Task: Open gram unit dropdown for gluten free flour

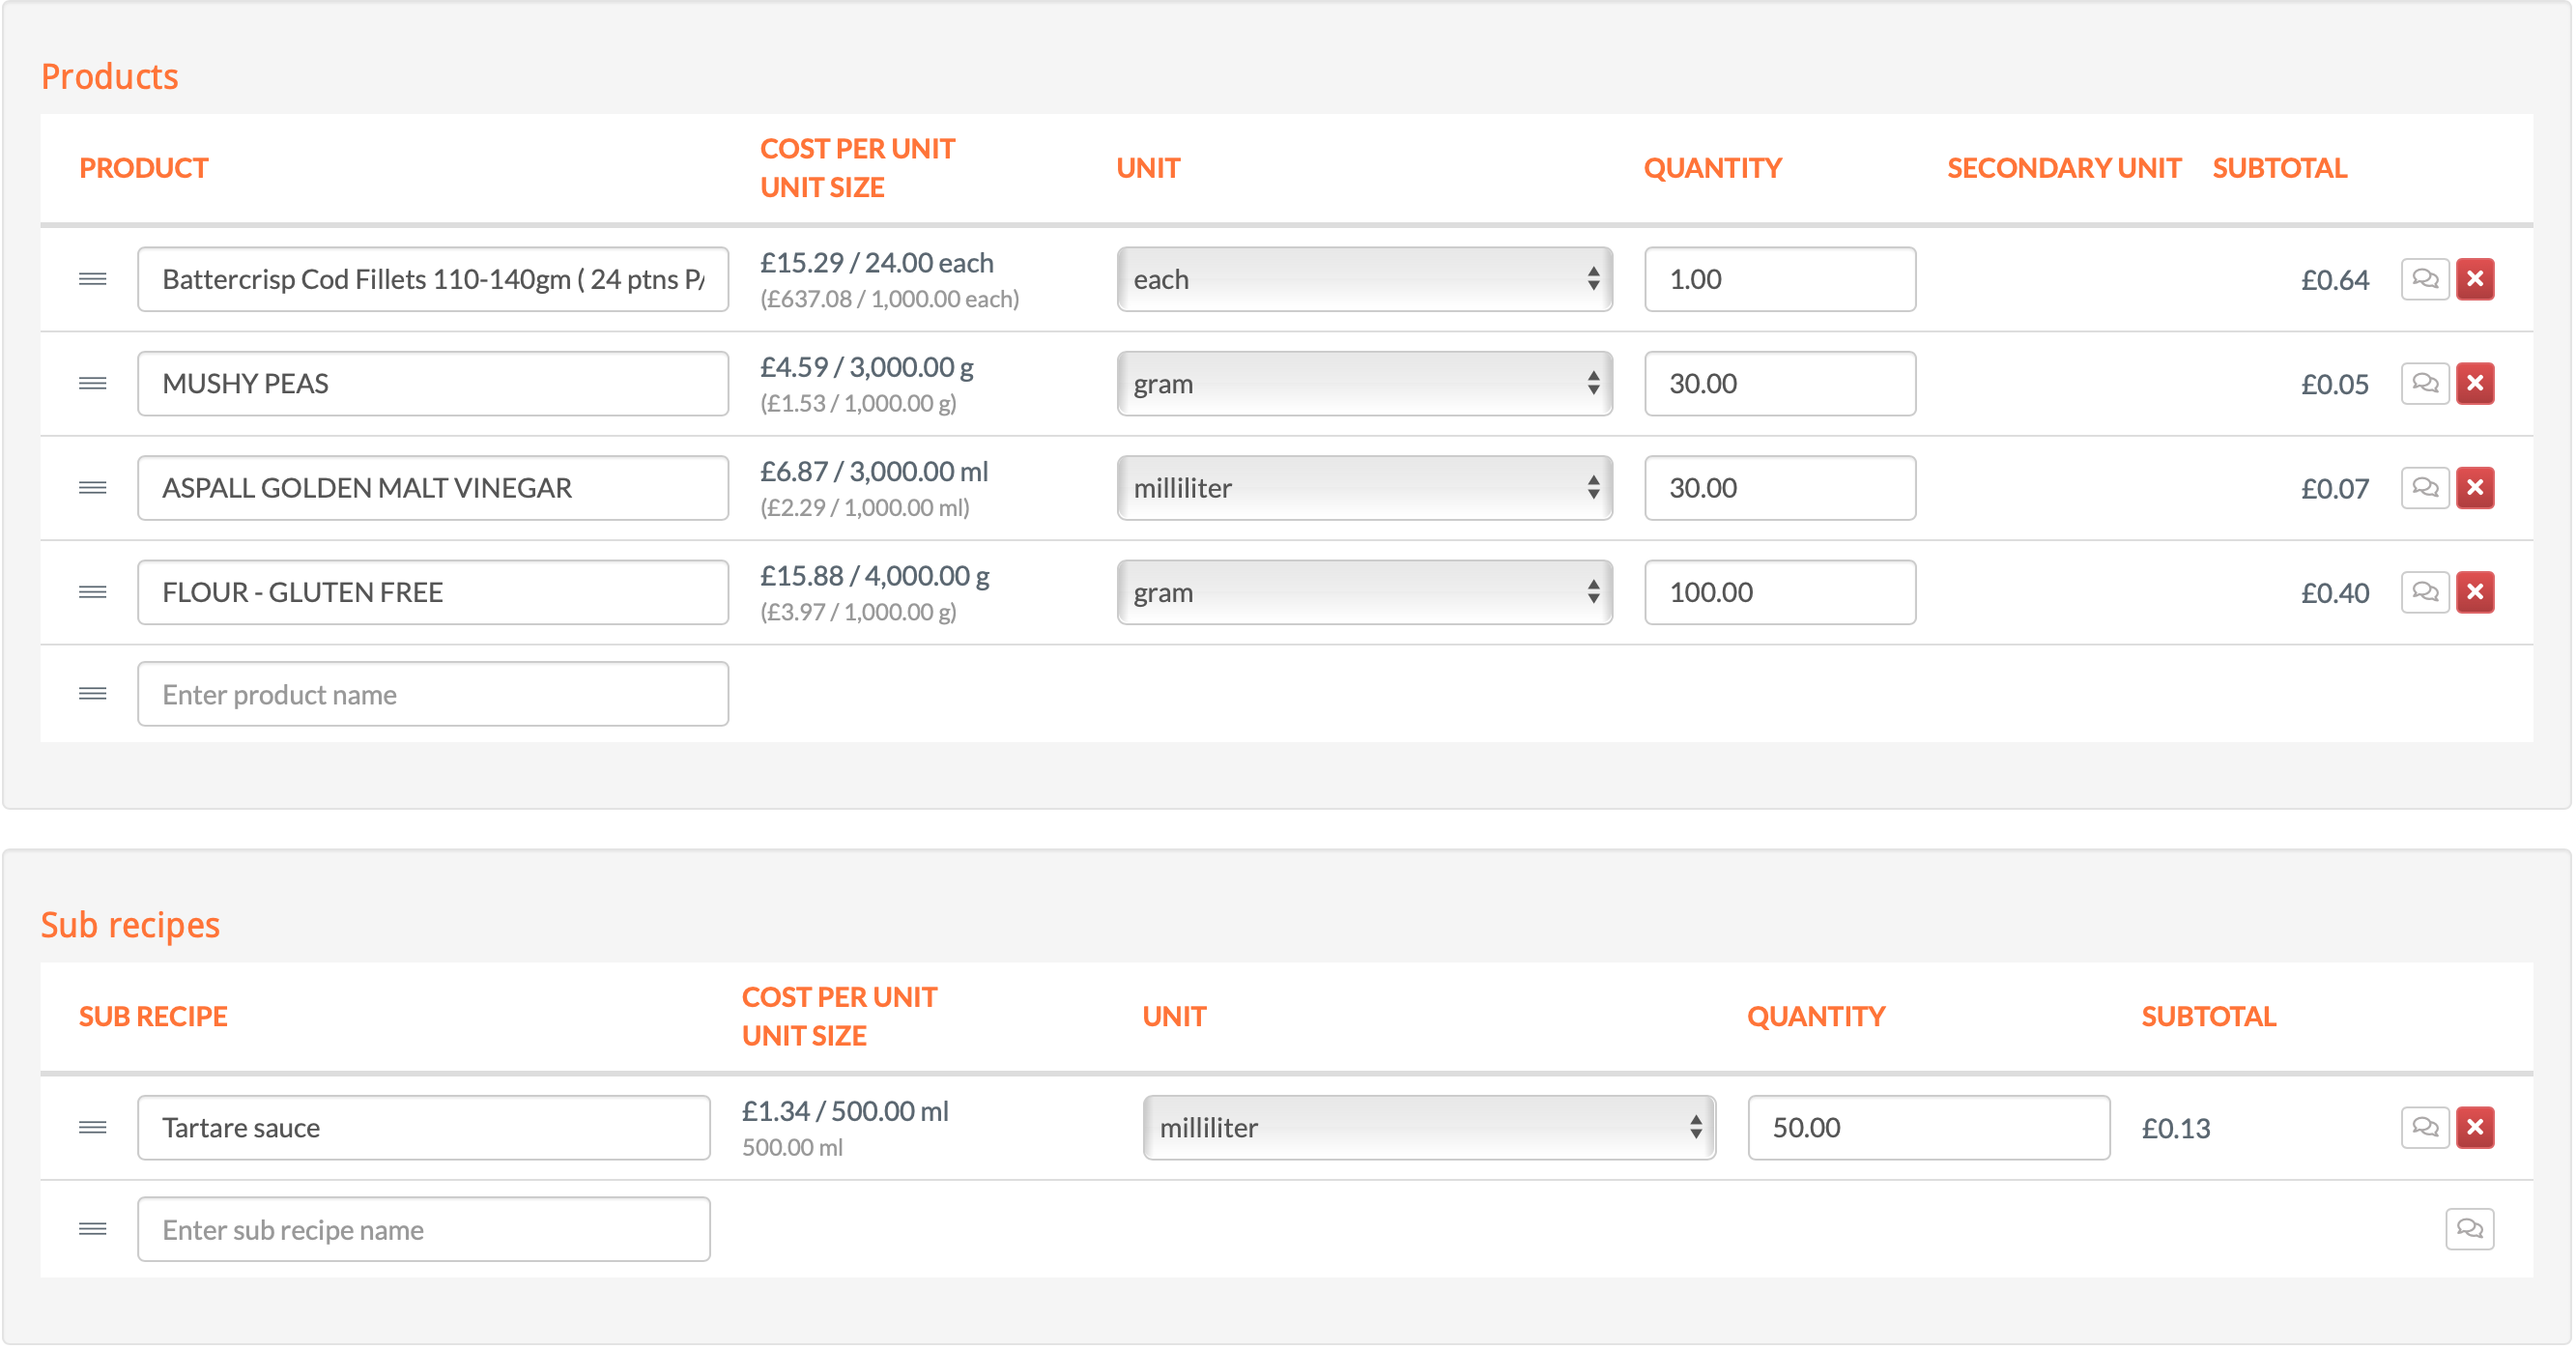Action: point(1364,592)
